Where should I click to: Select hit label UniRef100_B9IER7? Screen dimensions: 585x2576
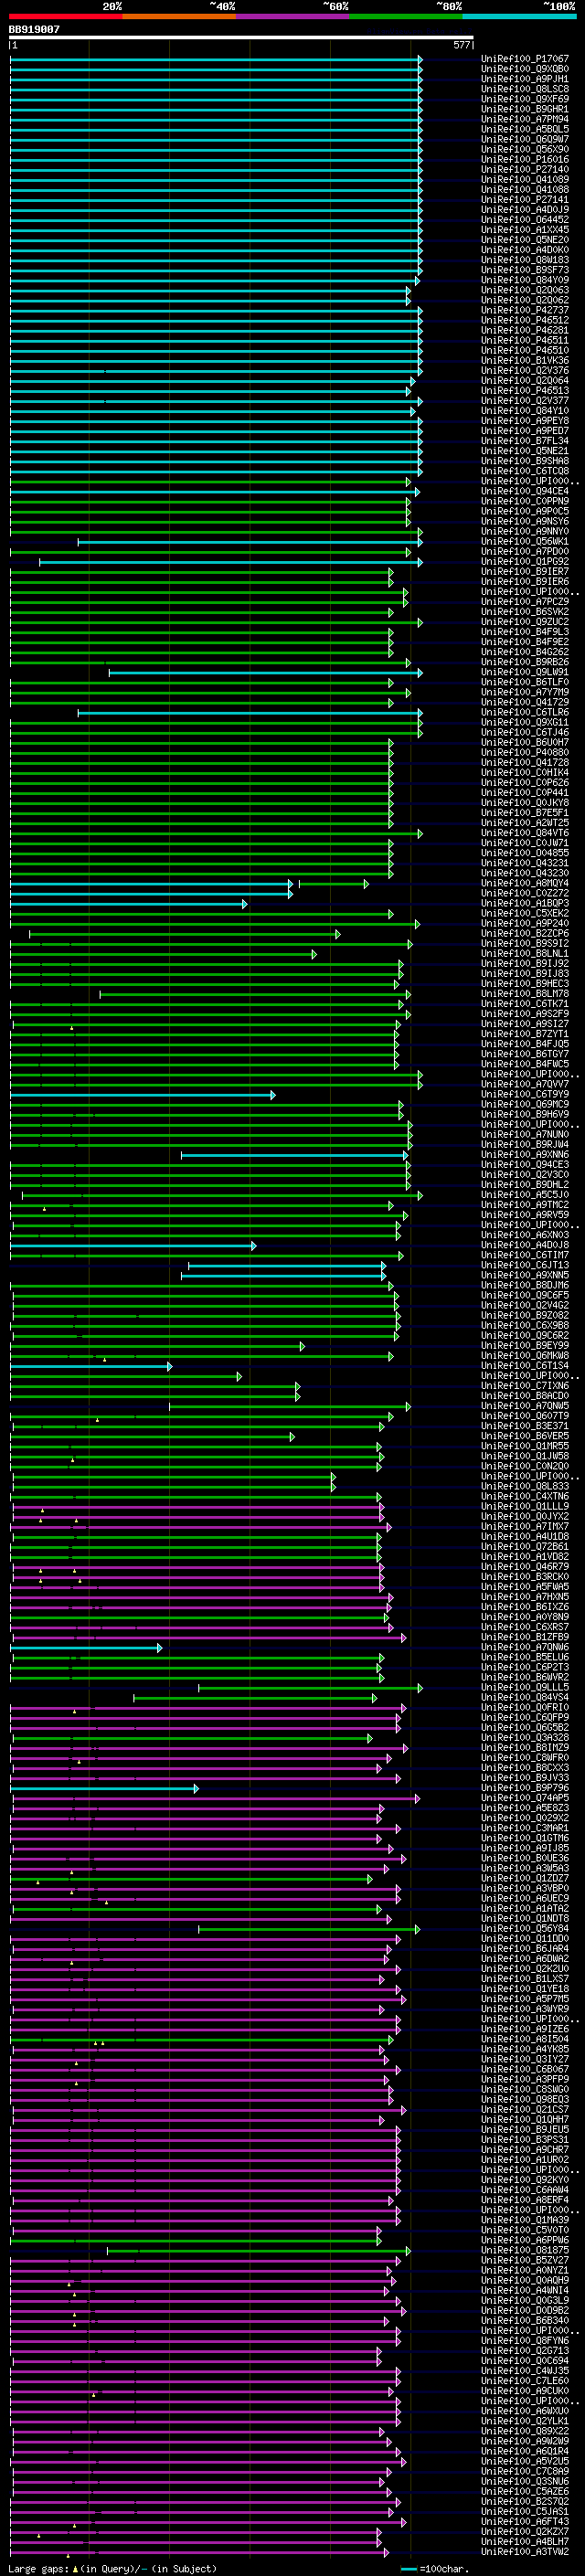[x=525, y=571]
